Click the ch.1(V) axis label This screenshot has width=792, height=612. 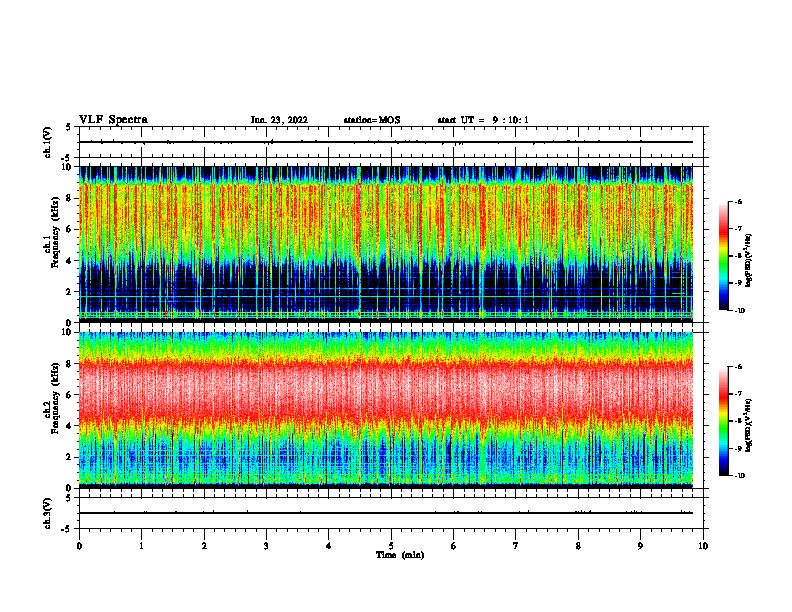tap(48, 142)
